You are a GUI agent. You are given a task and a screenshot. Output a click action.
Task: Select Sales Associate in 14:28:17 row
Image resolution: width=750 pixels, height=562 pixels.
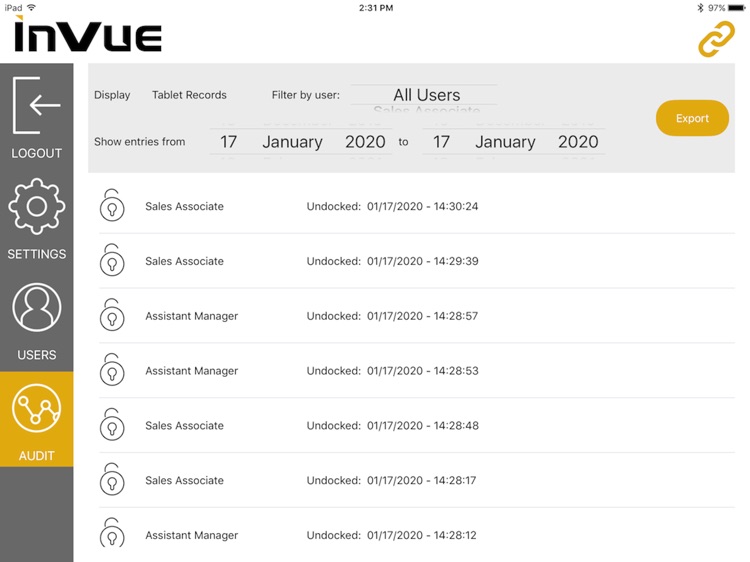[x=185, y=480]
